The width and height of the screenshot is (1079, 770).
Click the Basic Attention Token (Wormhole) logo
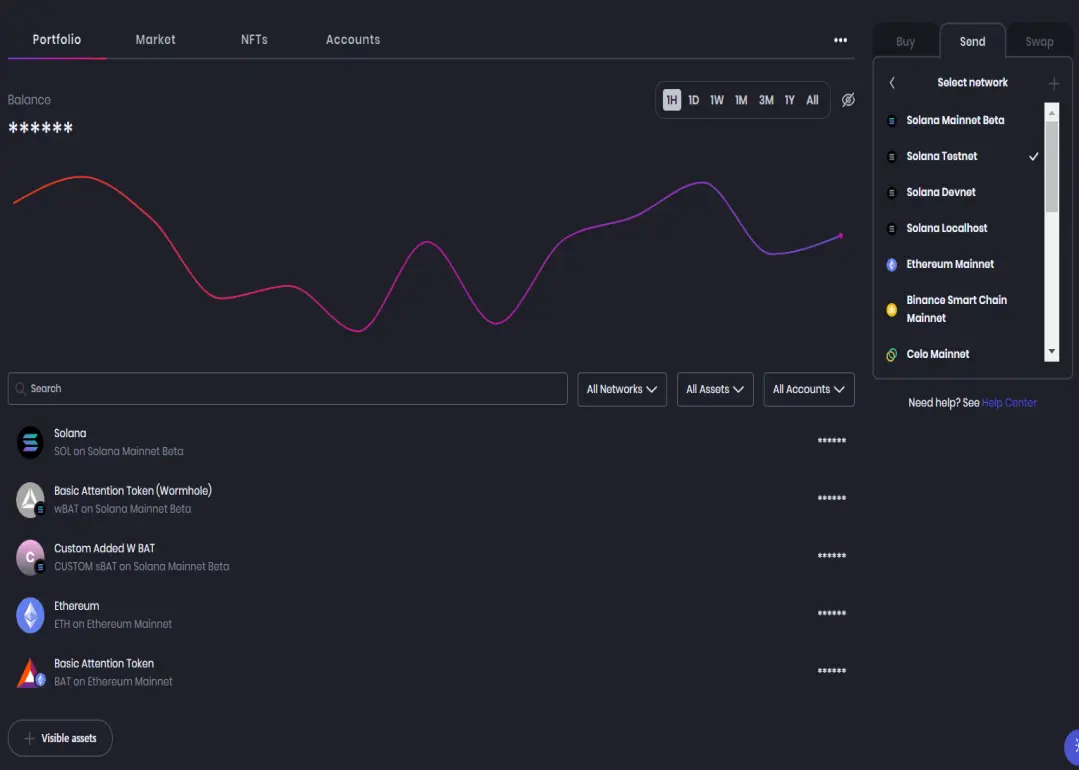click(x=30, y=500)
